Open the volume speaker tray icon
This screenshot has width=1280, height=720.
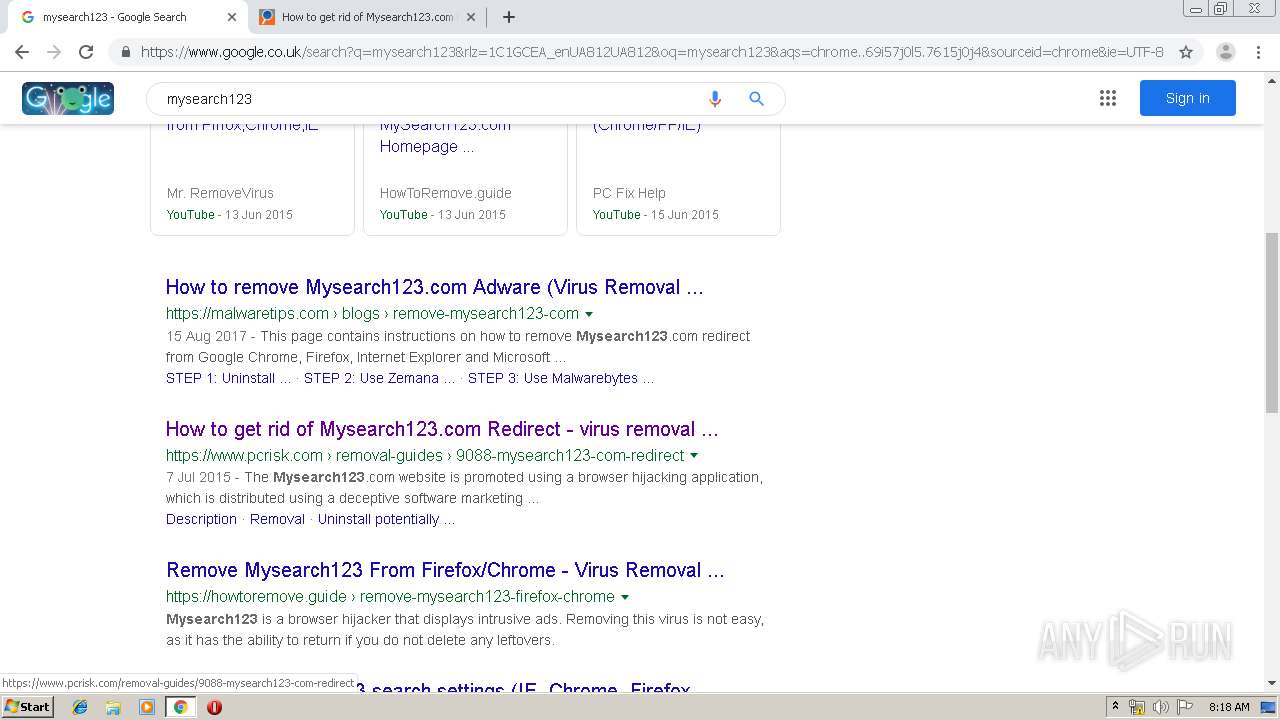(x=1160, y=707)
